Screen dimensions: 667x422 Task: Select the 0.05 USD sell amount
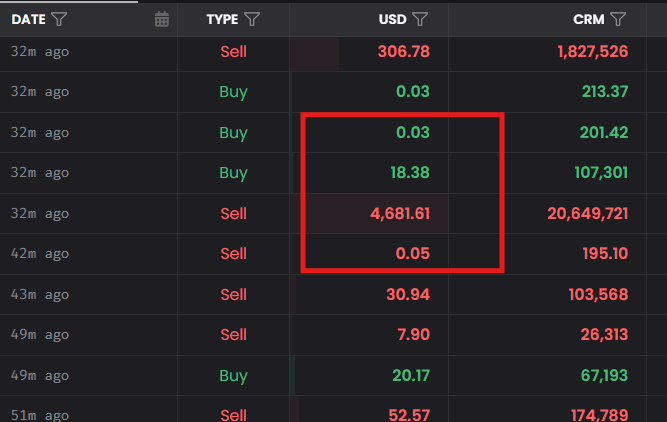(413, 254)
